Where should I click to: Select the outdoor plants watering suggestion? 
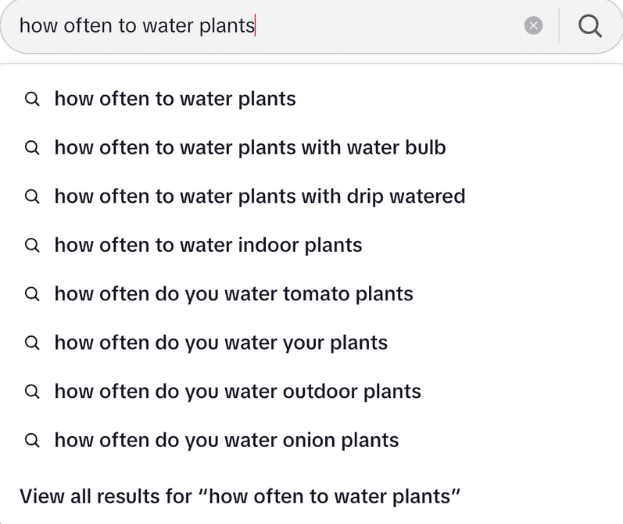click(x=237, y=391)
